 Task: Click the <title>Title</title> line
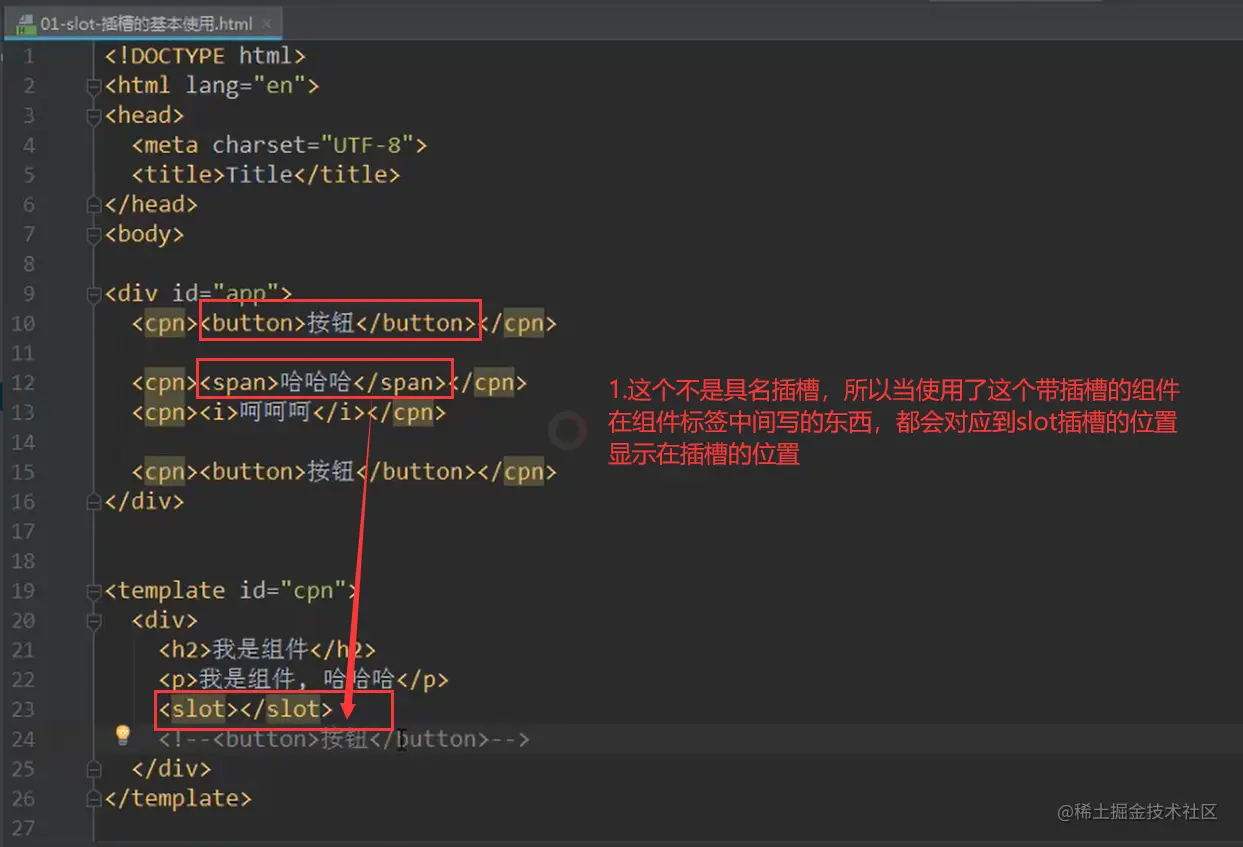266,175
